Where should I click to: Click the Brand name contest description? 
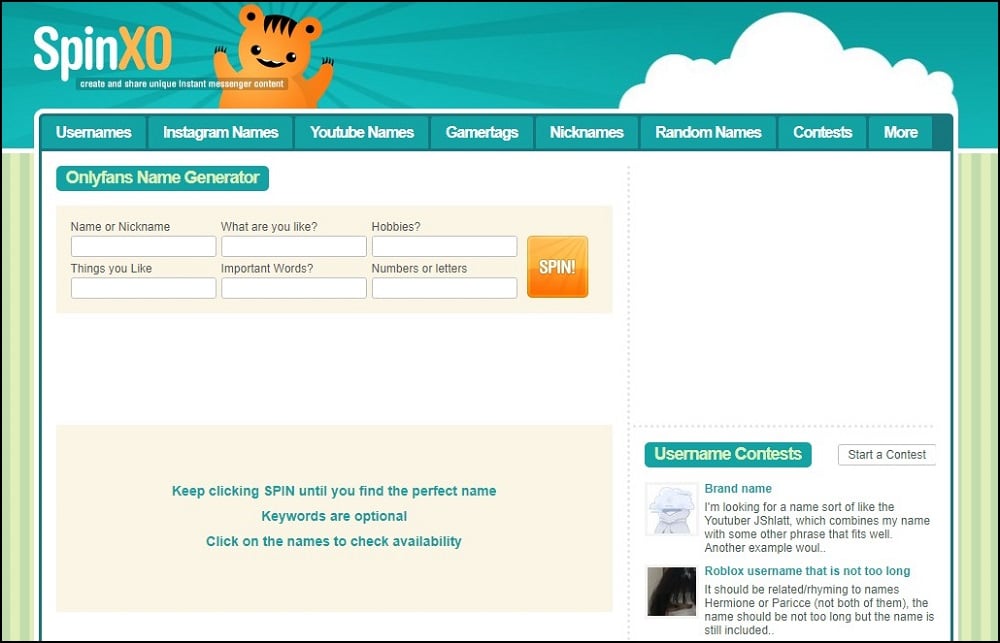click(x=817, y=528)
